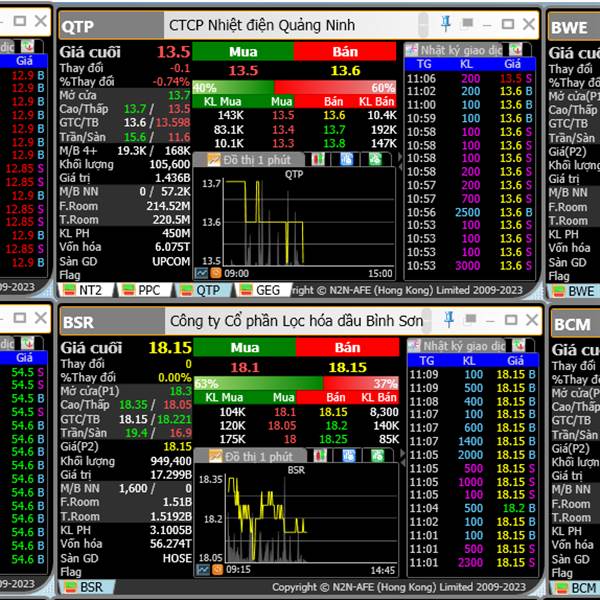This screenshot has height=600, width=600.
Task: Select BSR 11:04 trade at 18.2
Action: tap(473, 508)
